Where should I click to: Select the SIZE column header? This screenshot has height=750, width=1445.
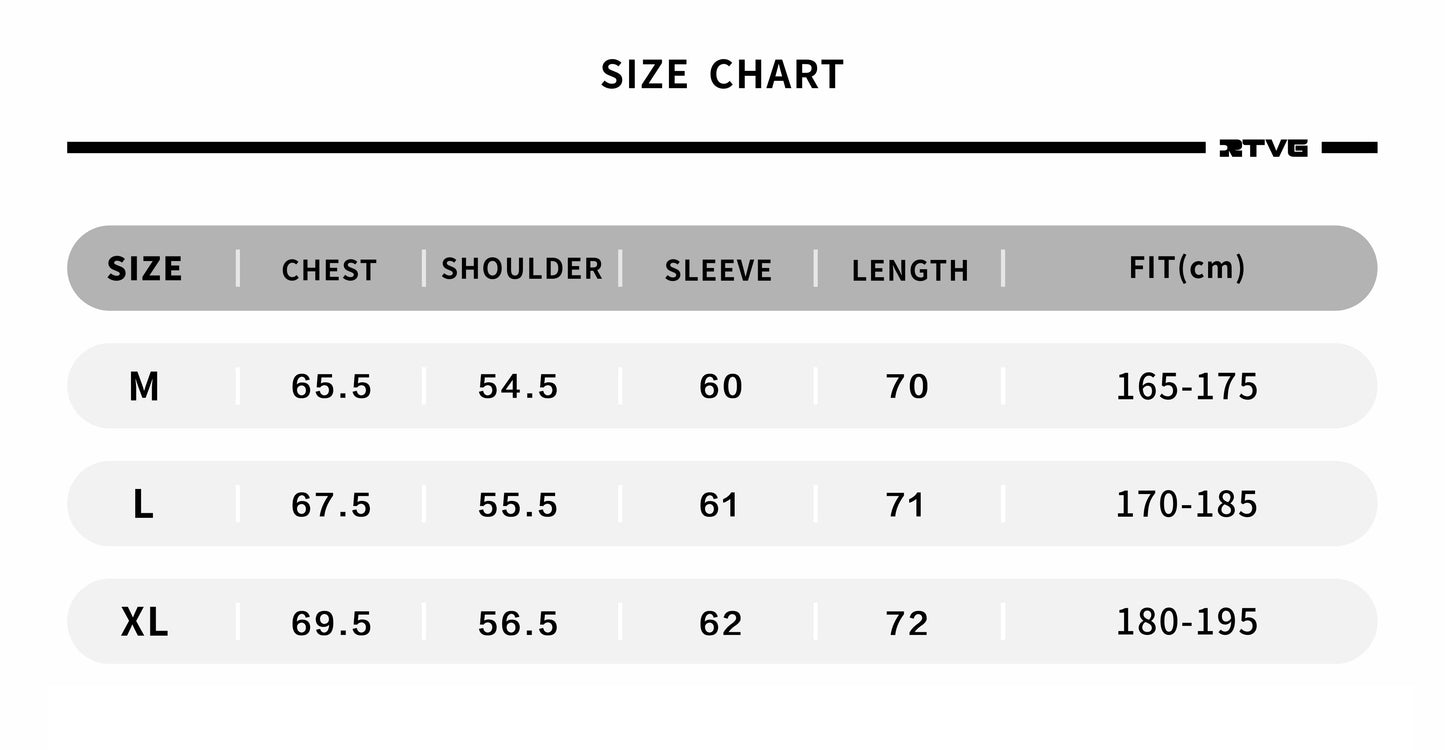pos(145,269)
